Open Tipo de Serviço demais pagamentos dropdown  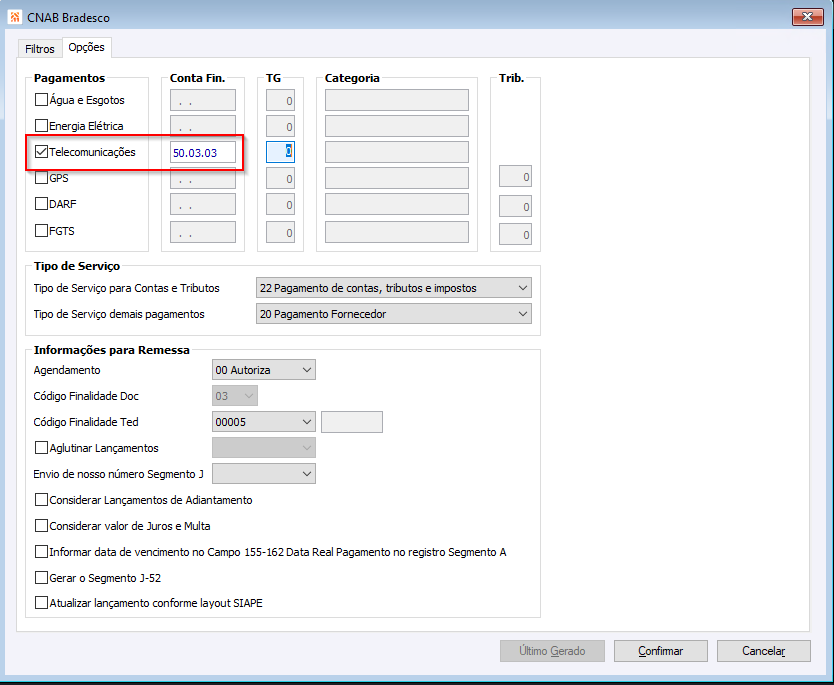[x=394, y=314]
